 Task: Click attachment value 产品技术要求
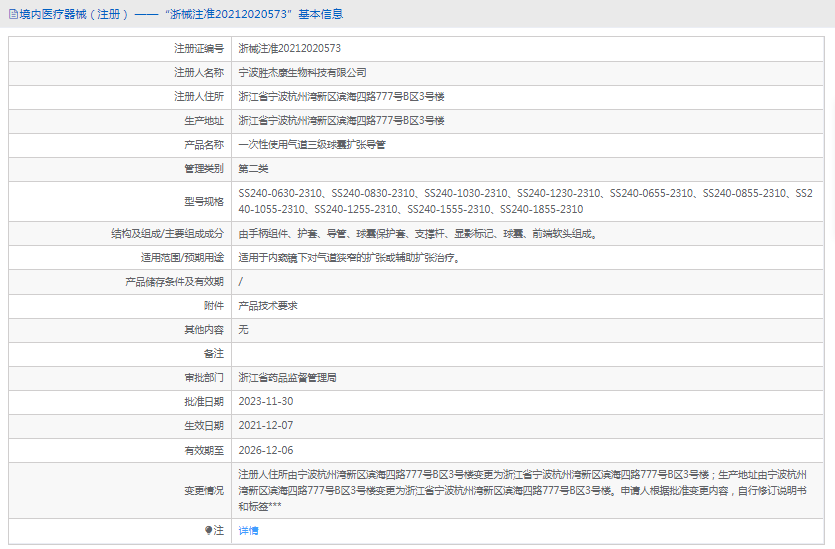click(x=267, y=306)
